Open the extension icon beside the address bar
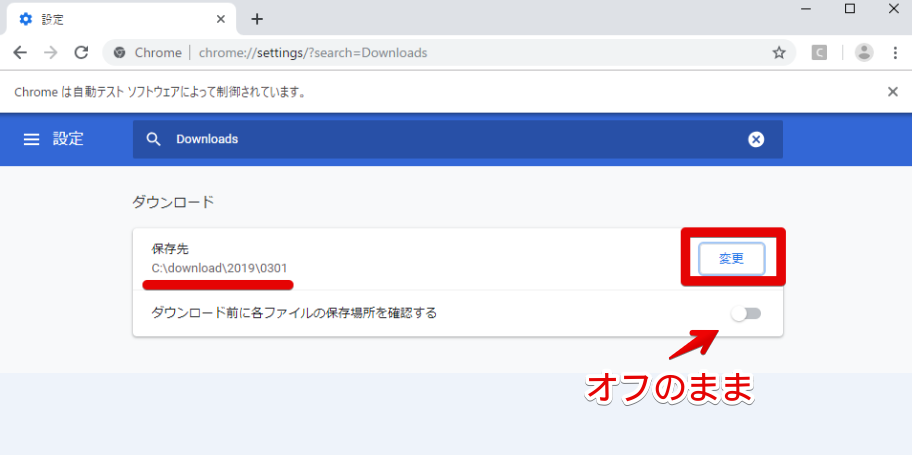The image size is (912, 455). (x=819, y=53)
